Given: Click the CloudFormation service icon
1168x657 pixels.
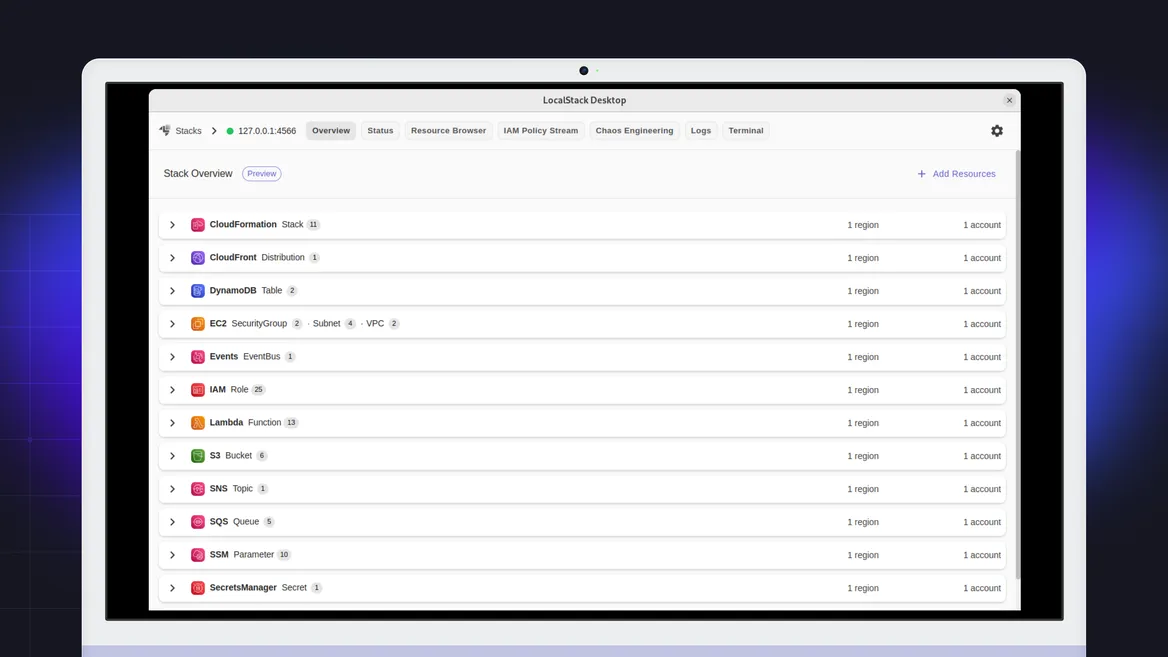Looking at the screenshot, I should (x=197, y=224).
